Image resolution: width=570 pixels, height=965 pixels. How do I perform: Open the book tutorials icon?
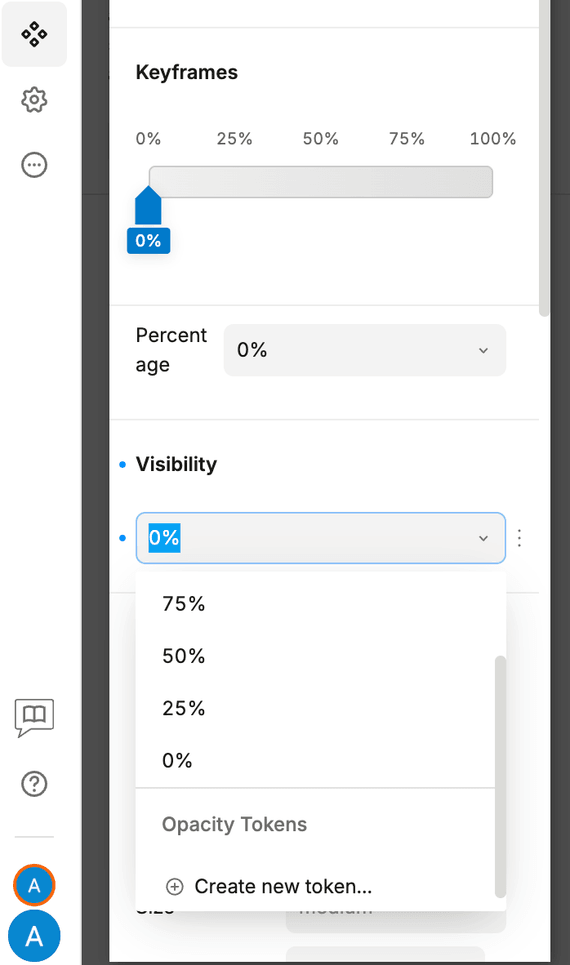34,718
